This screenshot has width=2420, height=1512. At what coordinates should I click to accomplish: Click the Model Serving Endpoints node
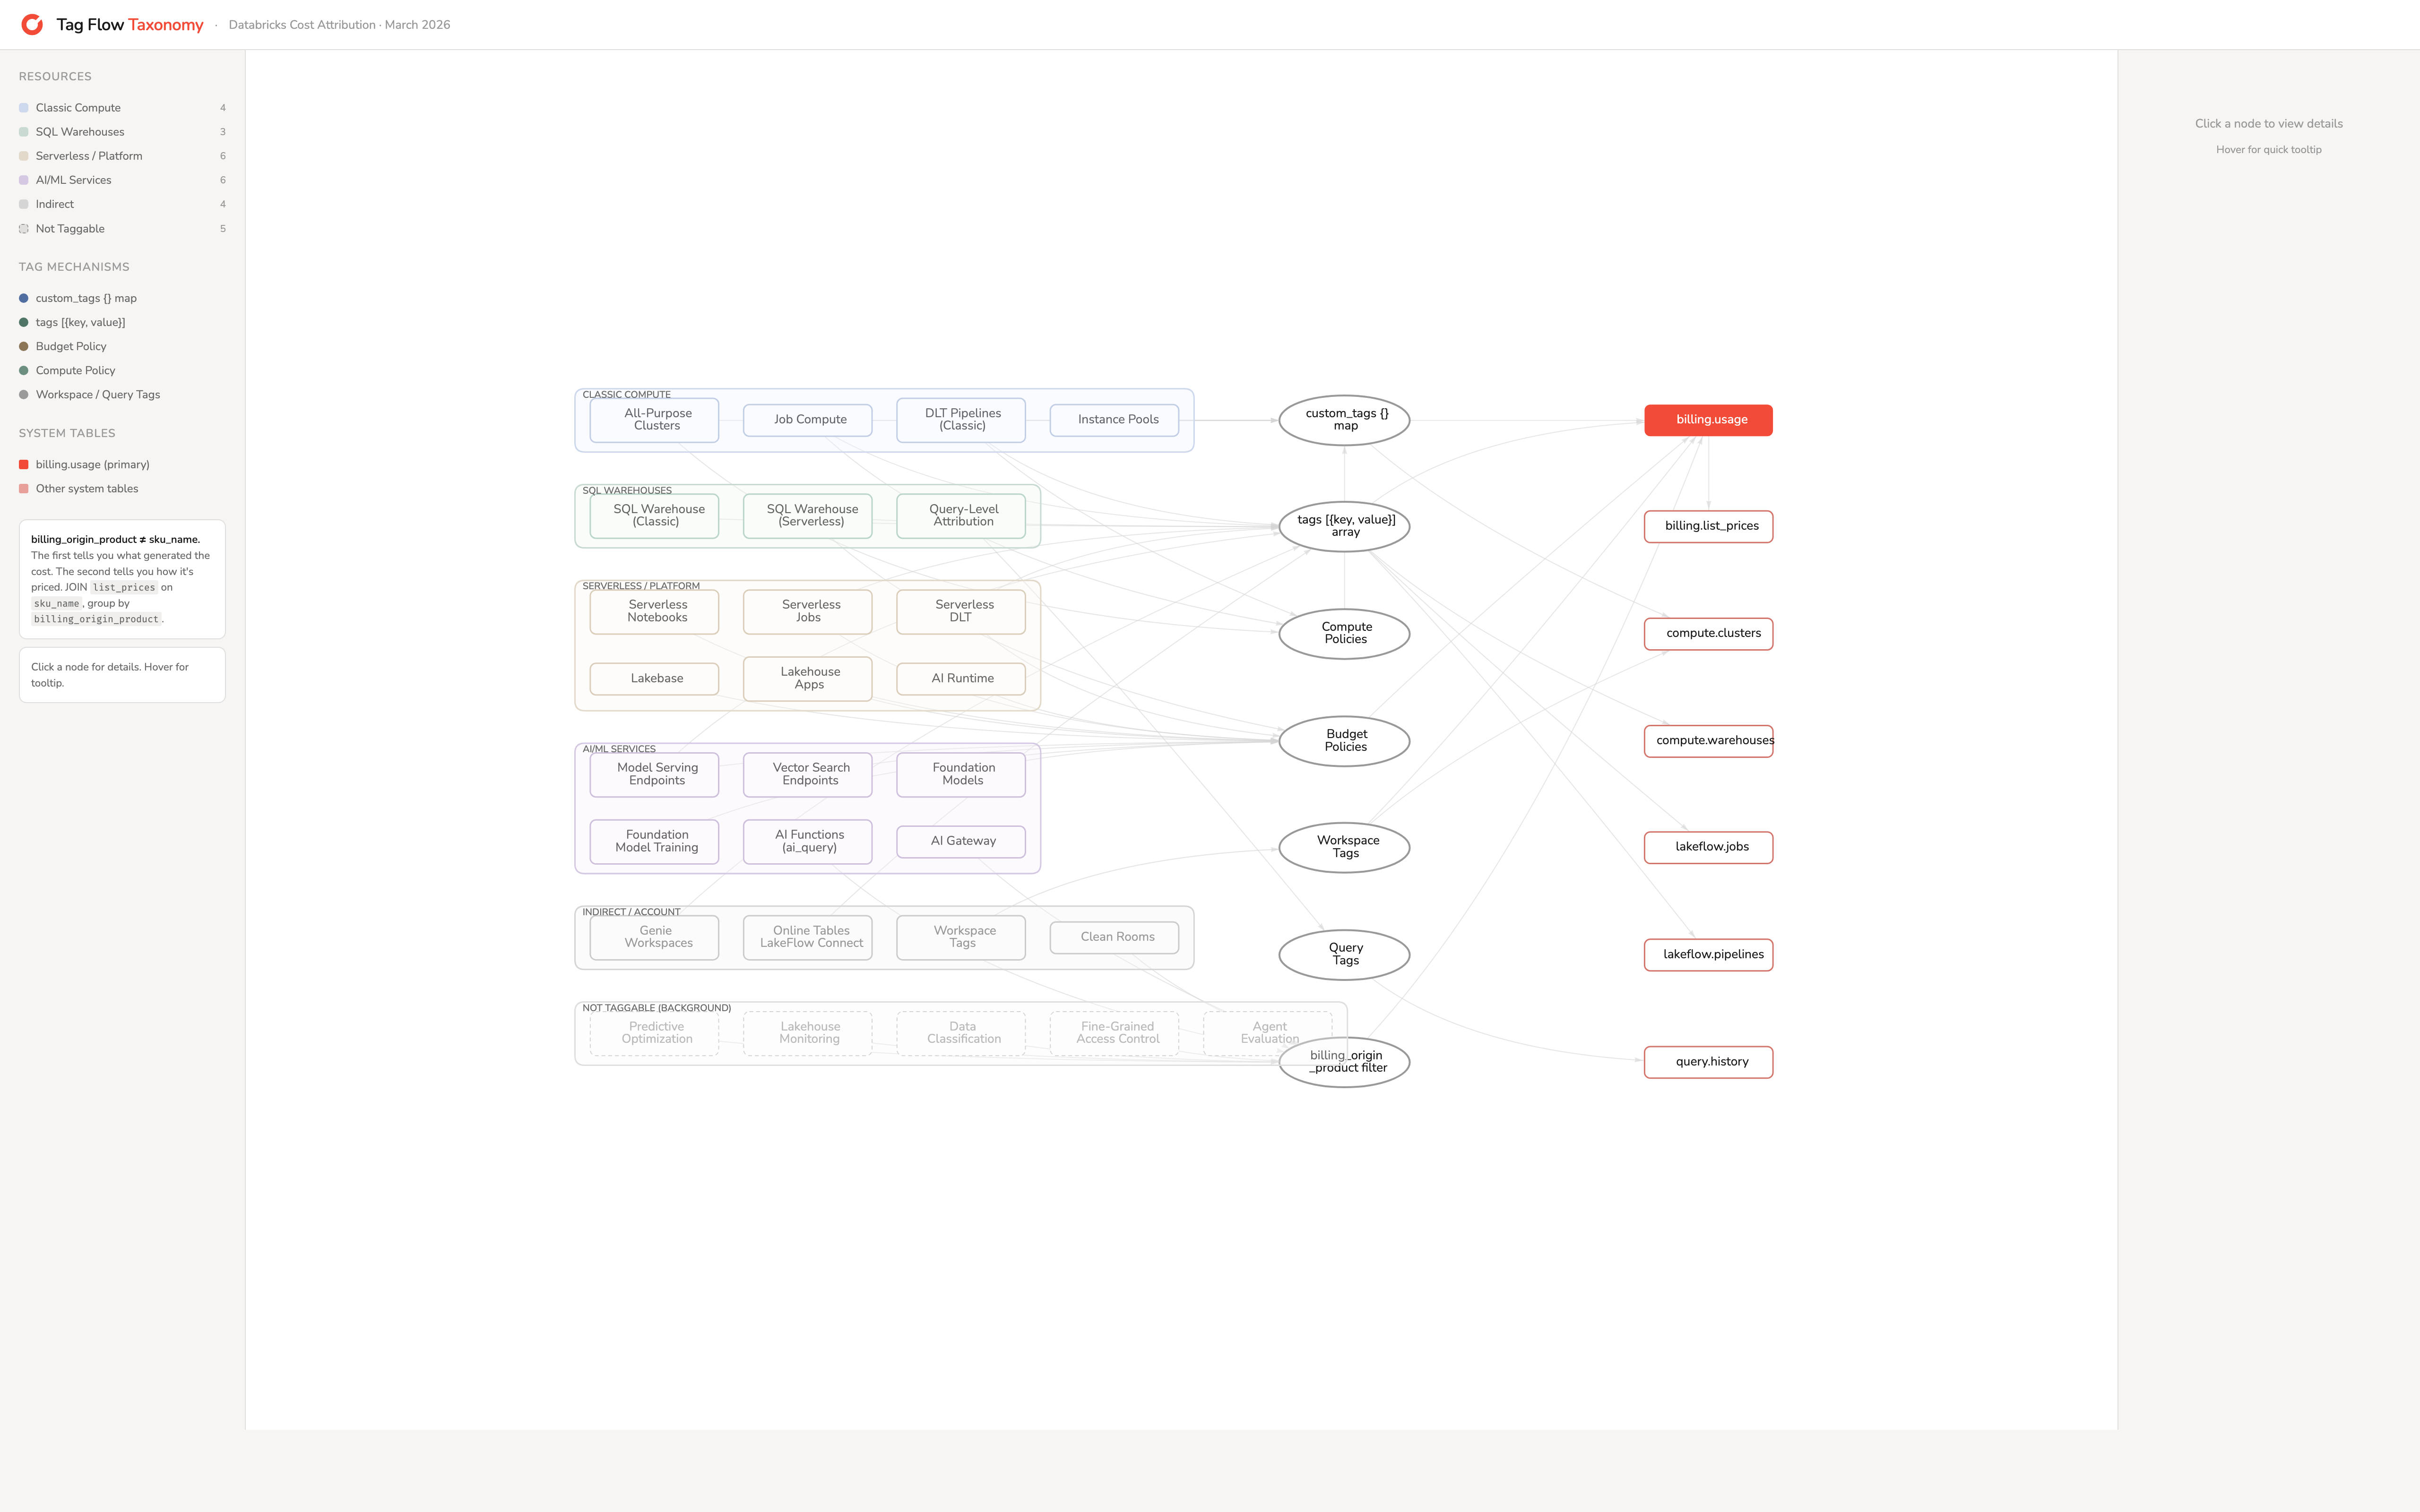654,774
